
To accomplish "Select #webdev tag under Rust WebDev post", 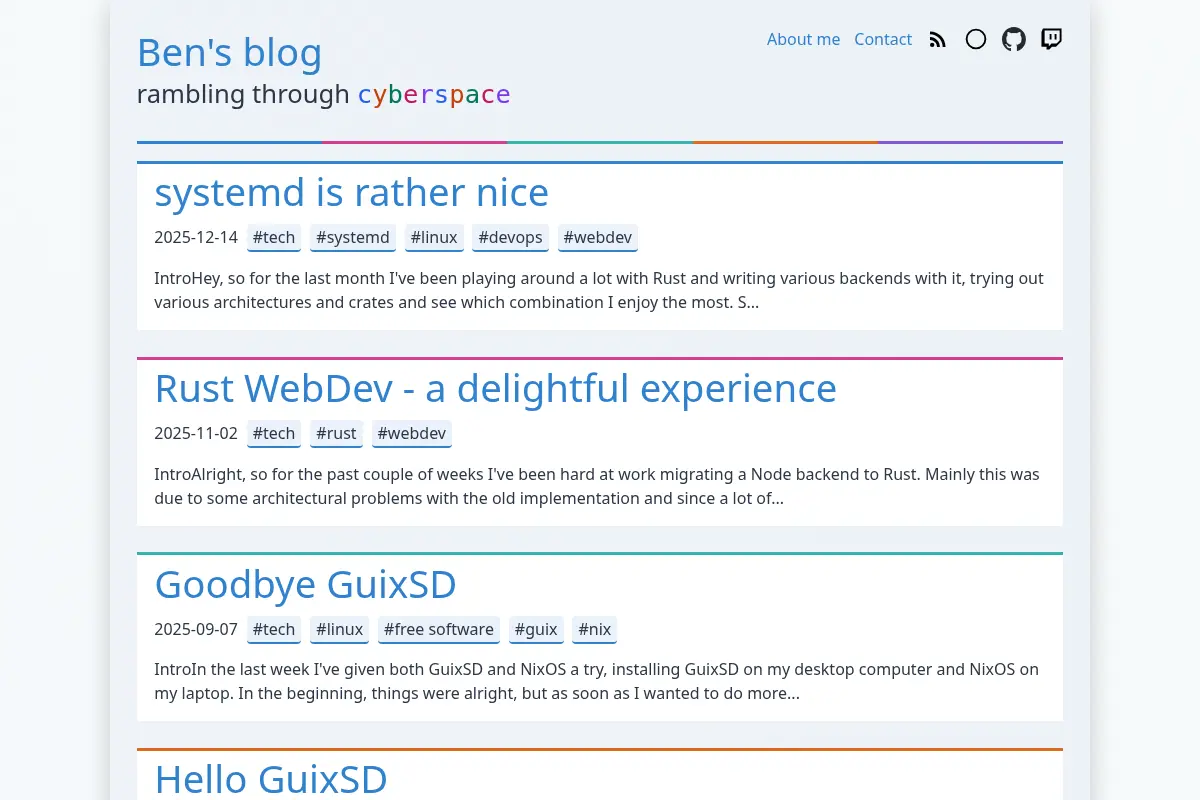I will (412, 433).
